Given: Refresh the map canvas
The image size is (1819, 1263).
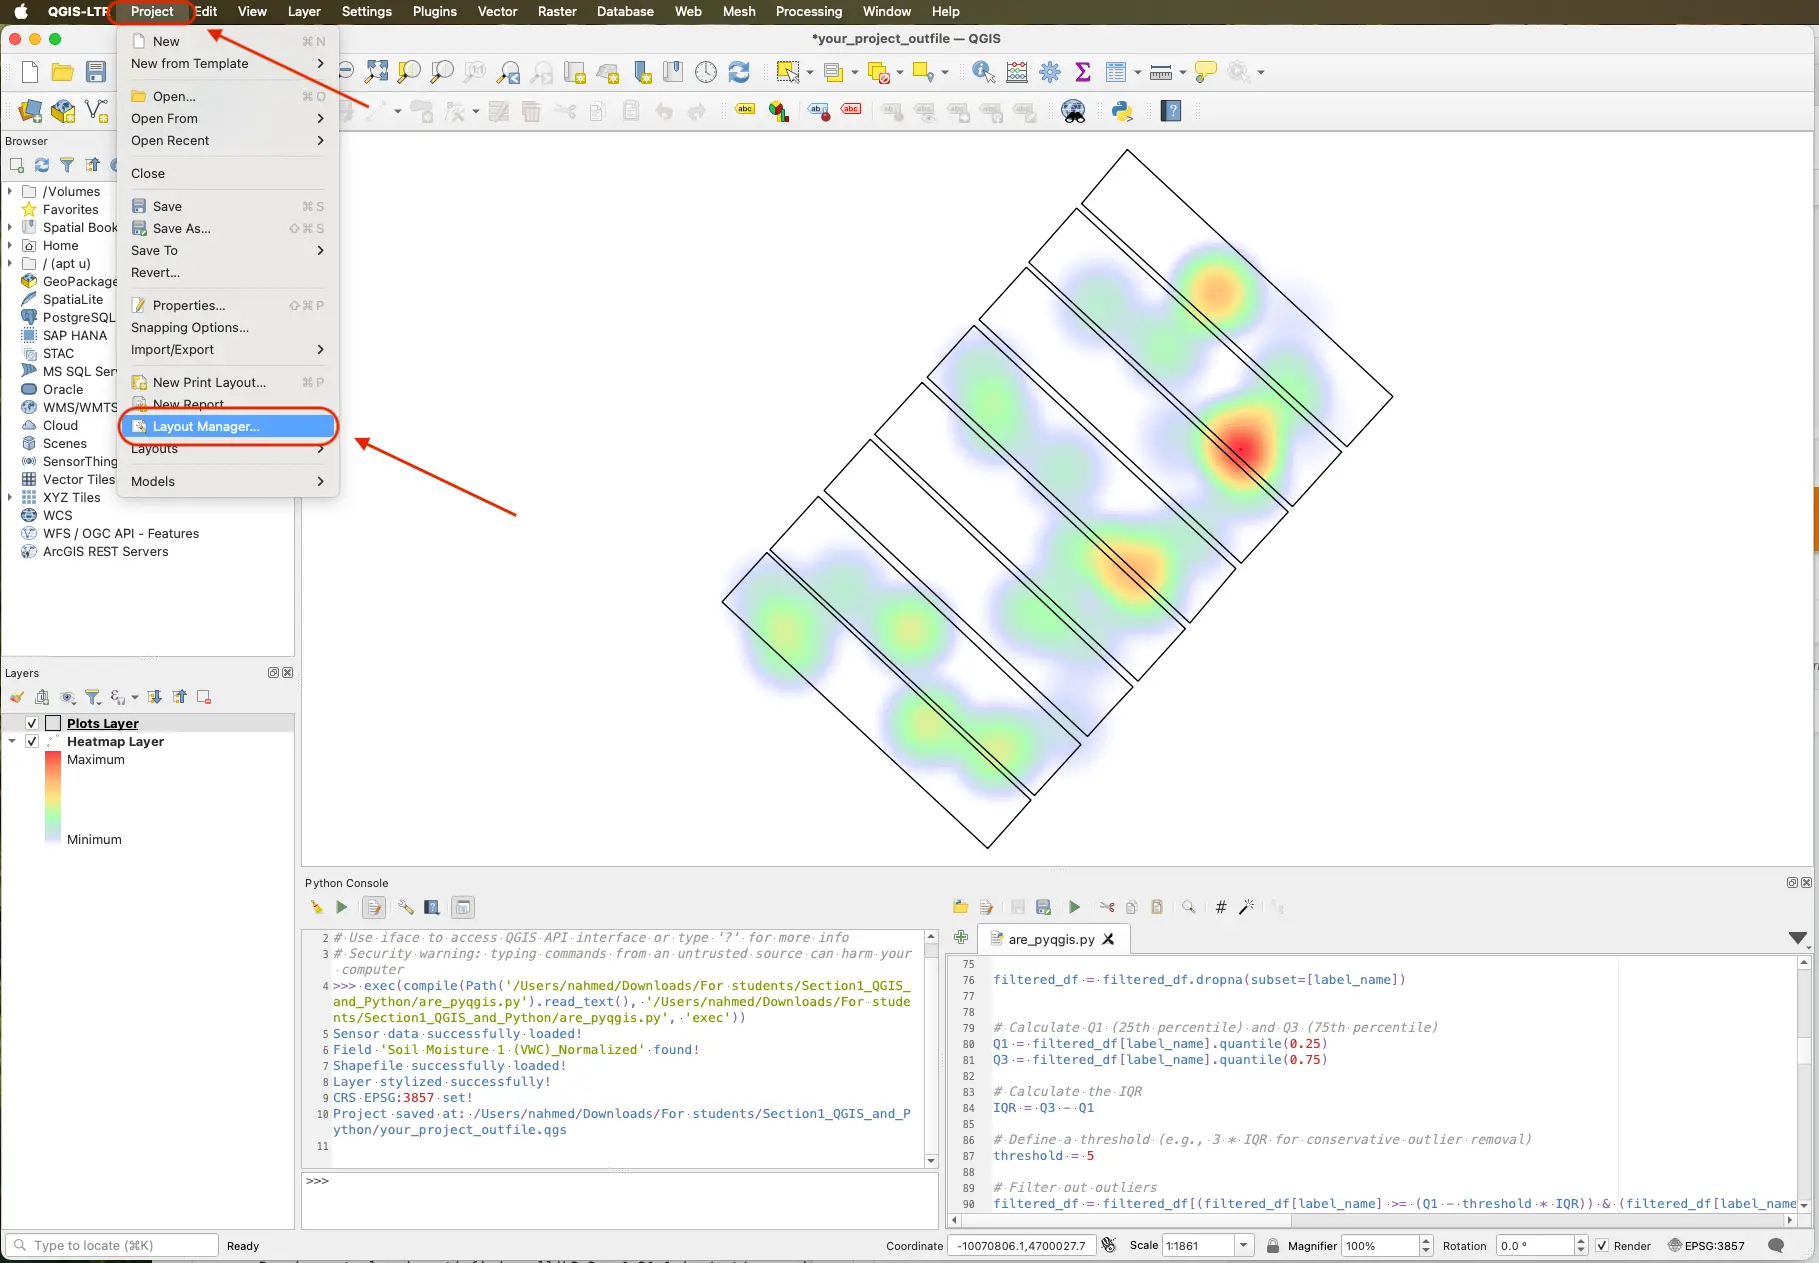Looking at the screenshot, I should [739, 72].
